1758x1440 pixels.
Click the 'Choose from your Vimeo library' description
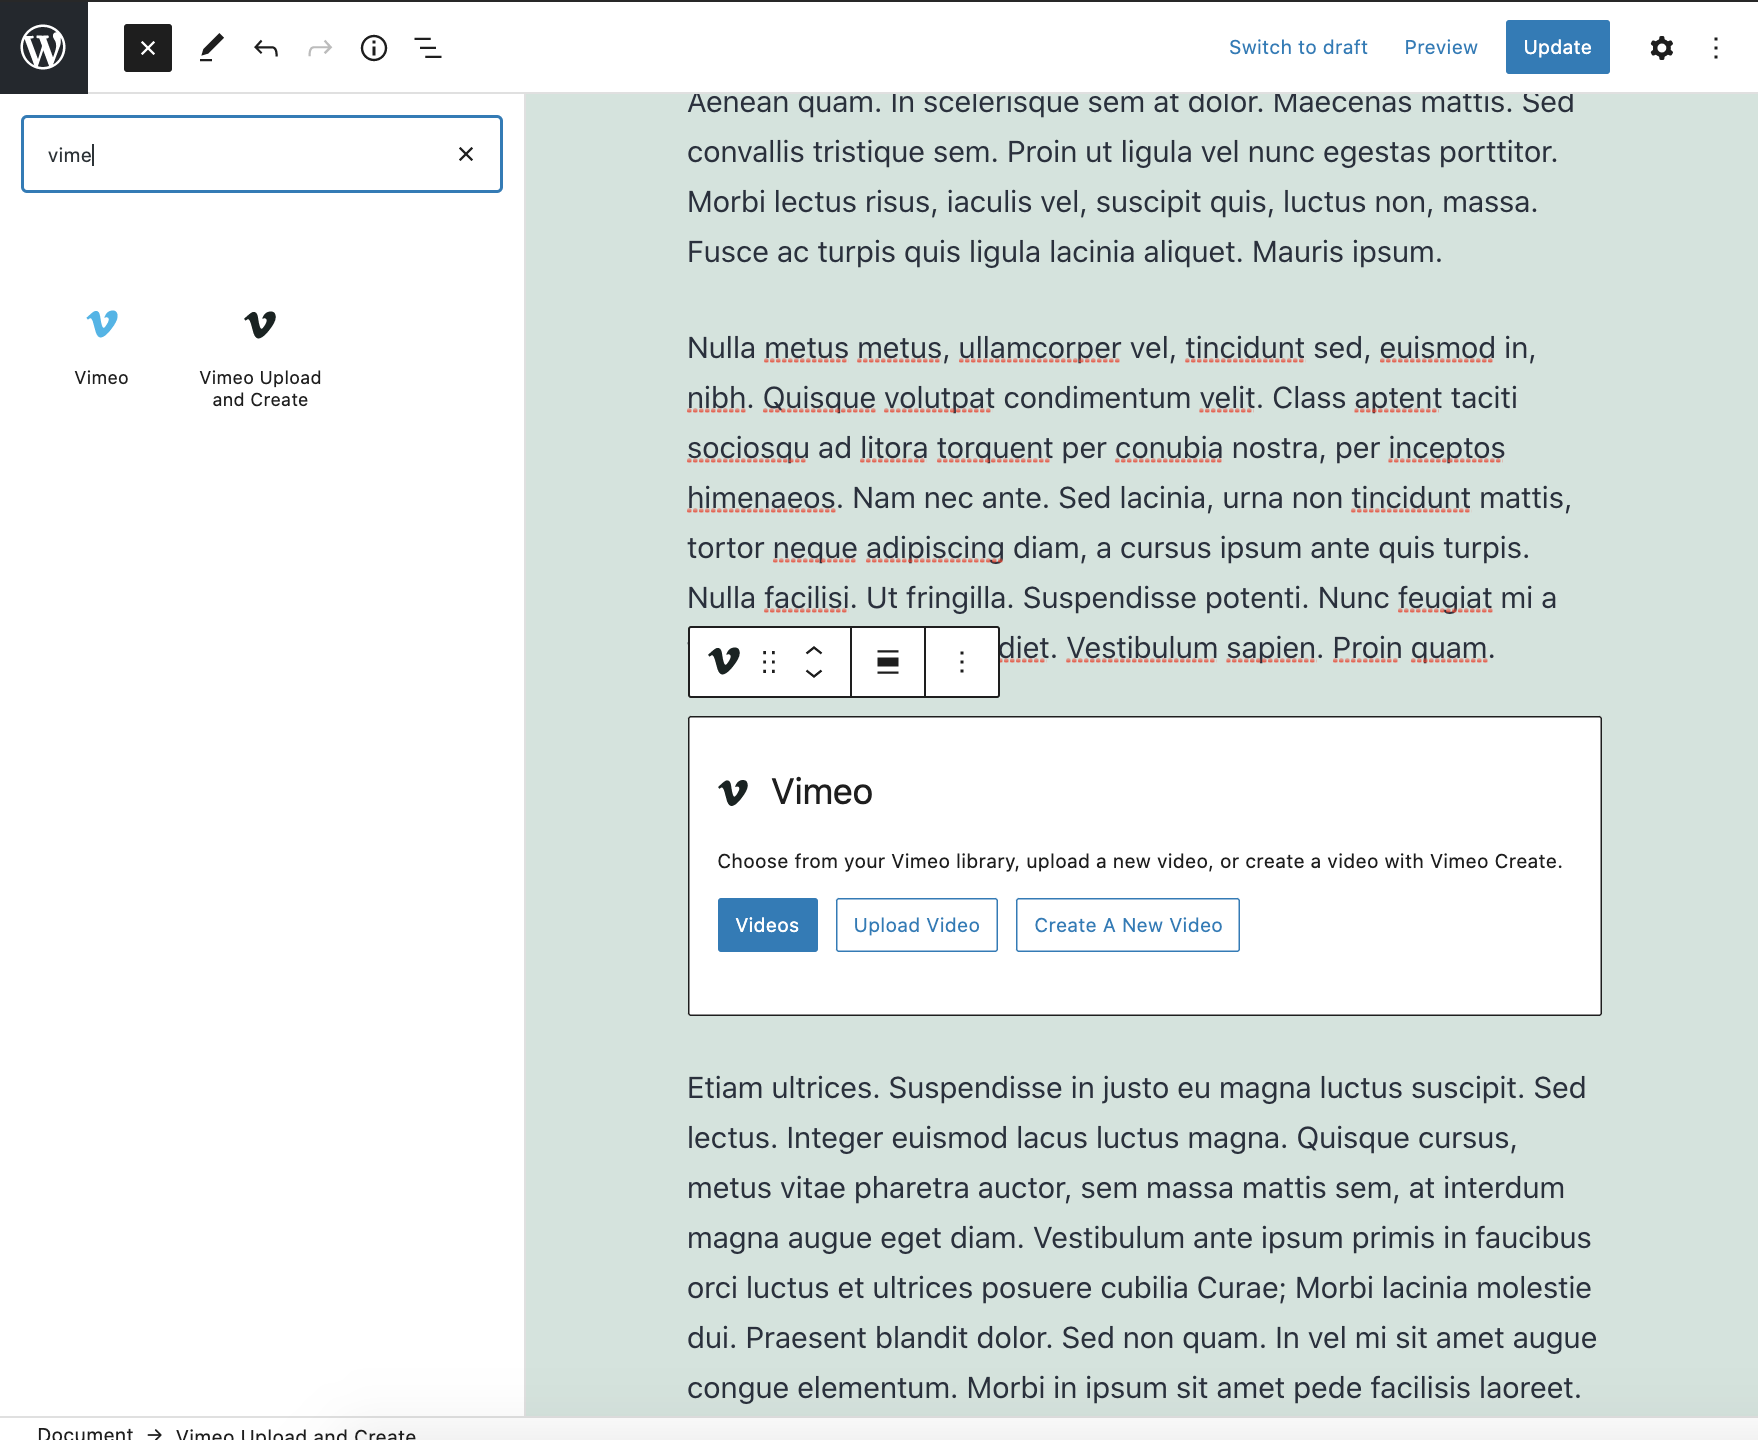(x=1140, y=861)
